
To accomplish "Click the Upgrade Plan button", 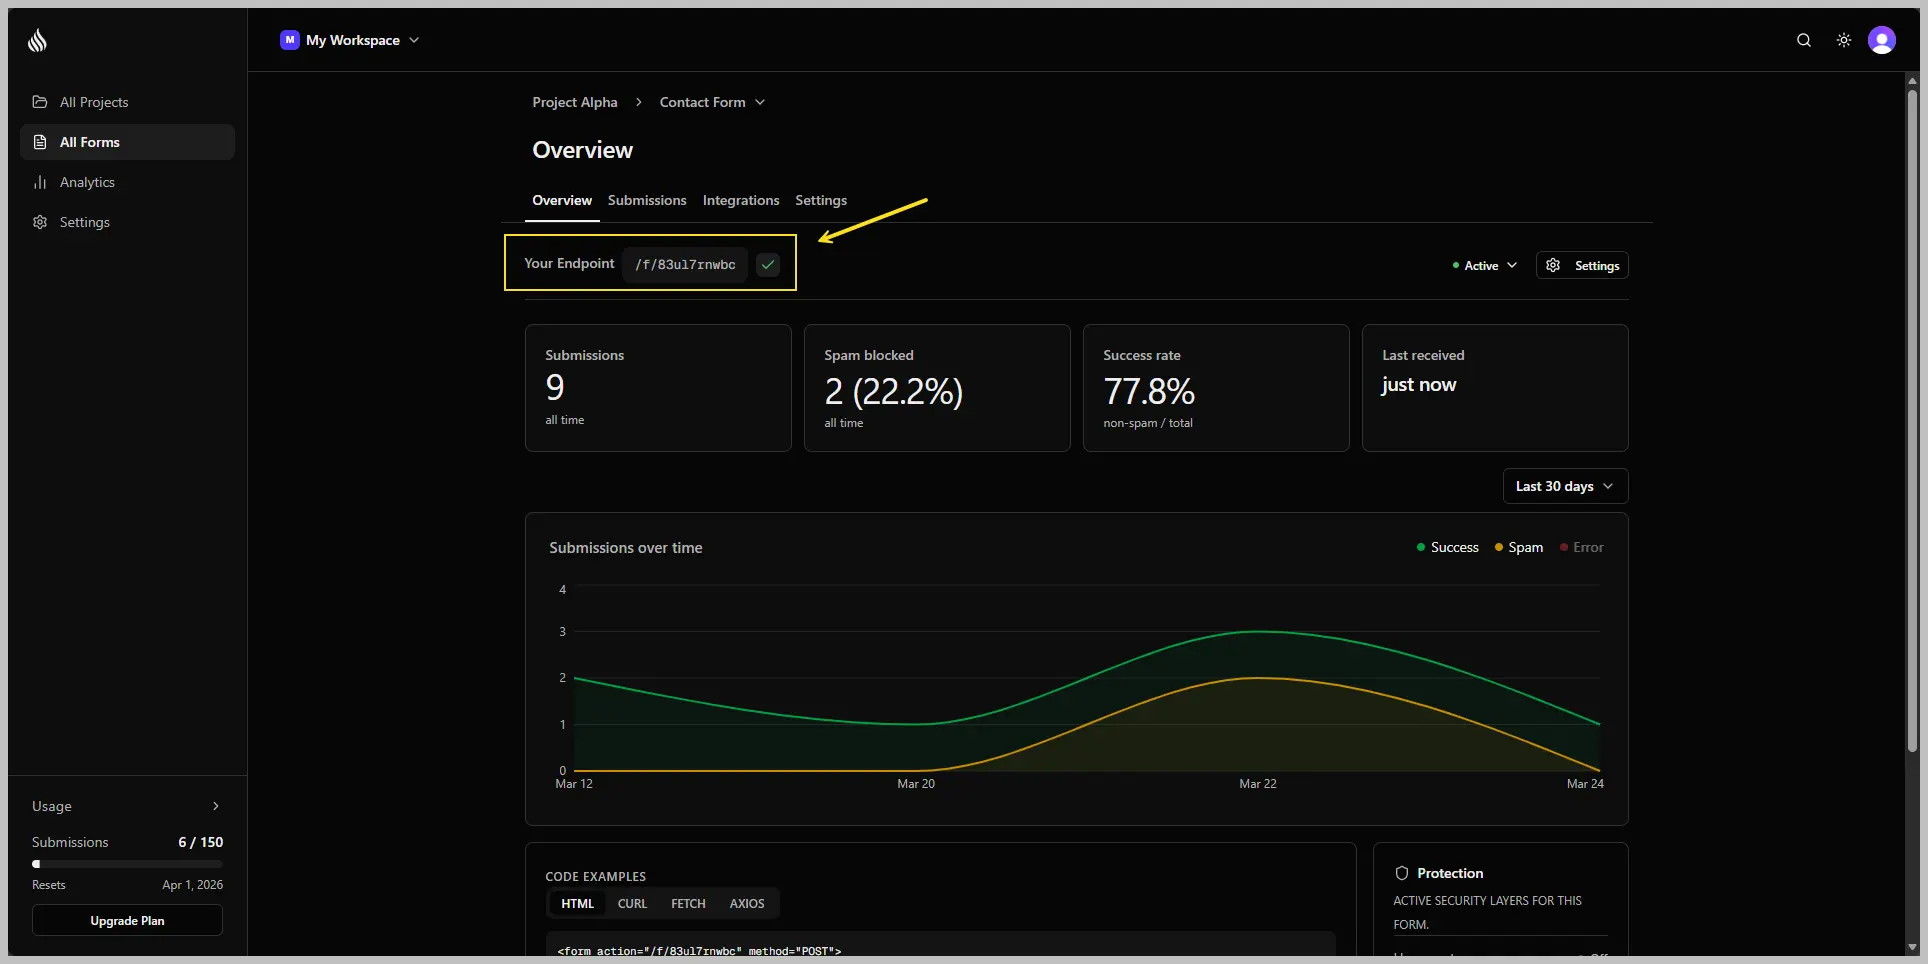I will point(127,920).
